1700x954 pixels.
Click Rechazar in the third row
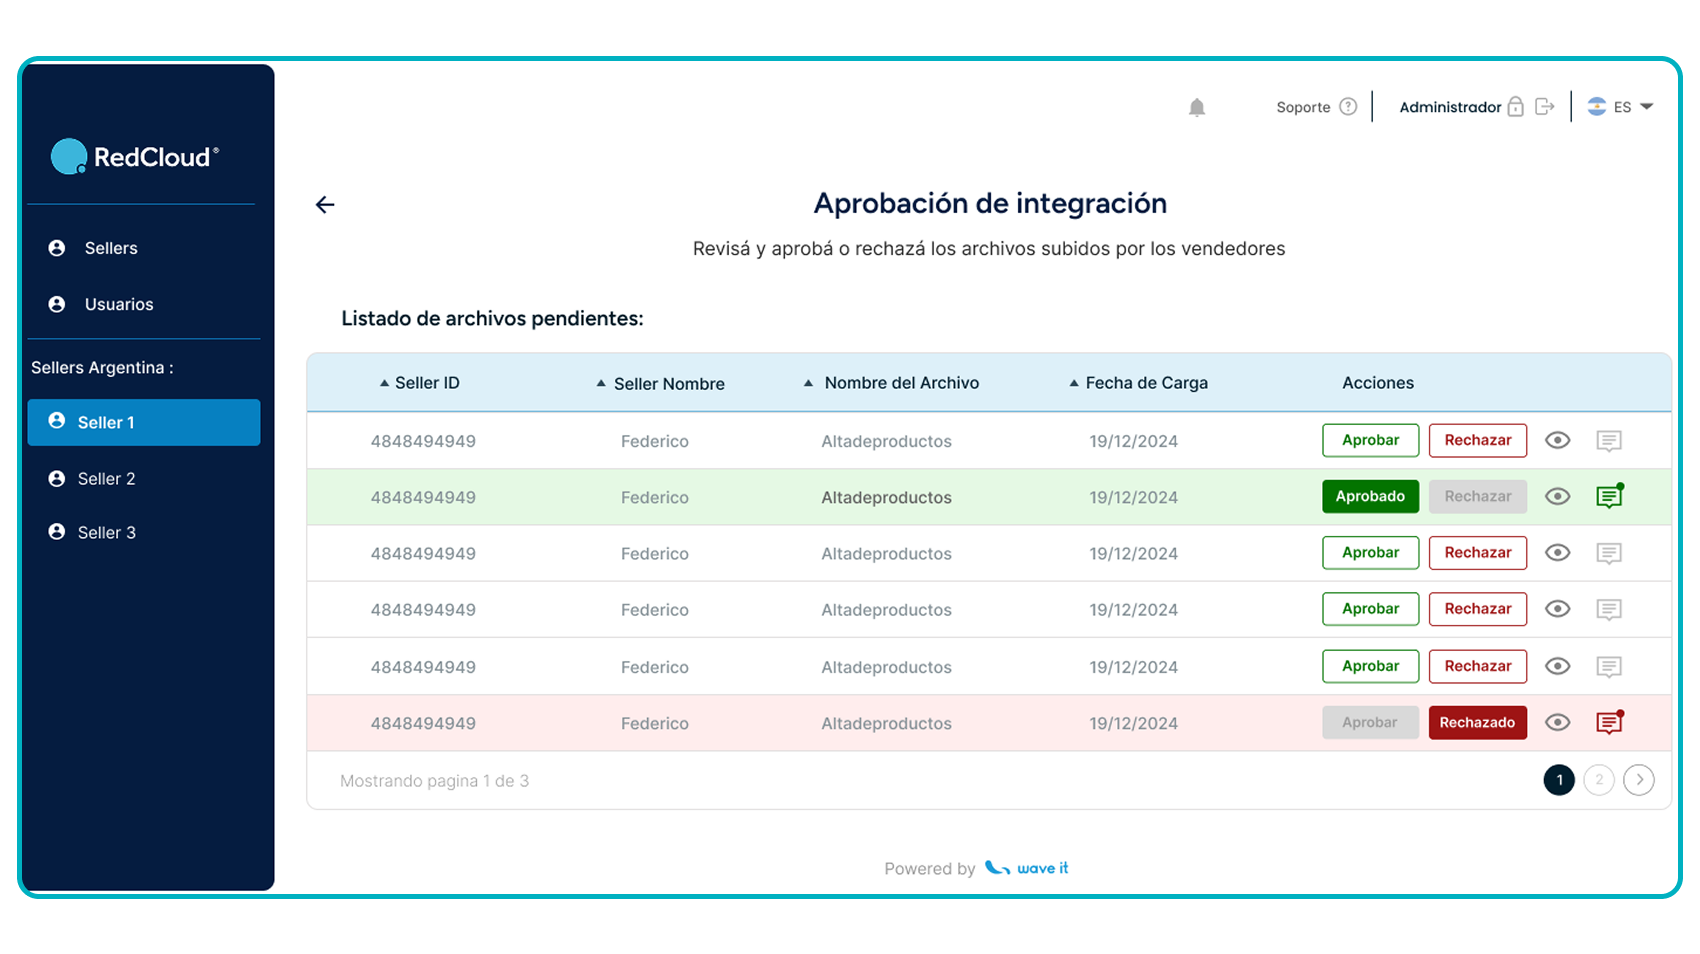click(1477, 553)
